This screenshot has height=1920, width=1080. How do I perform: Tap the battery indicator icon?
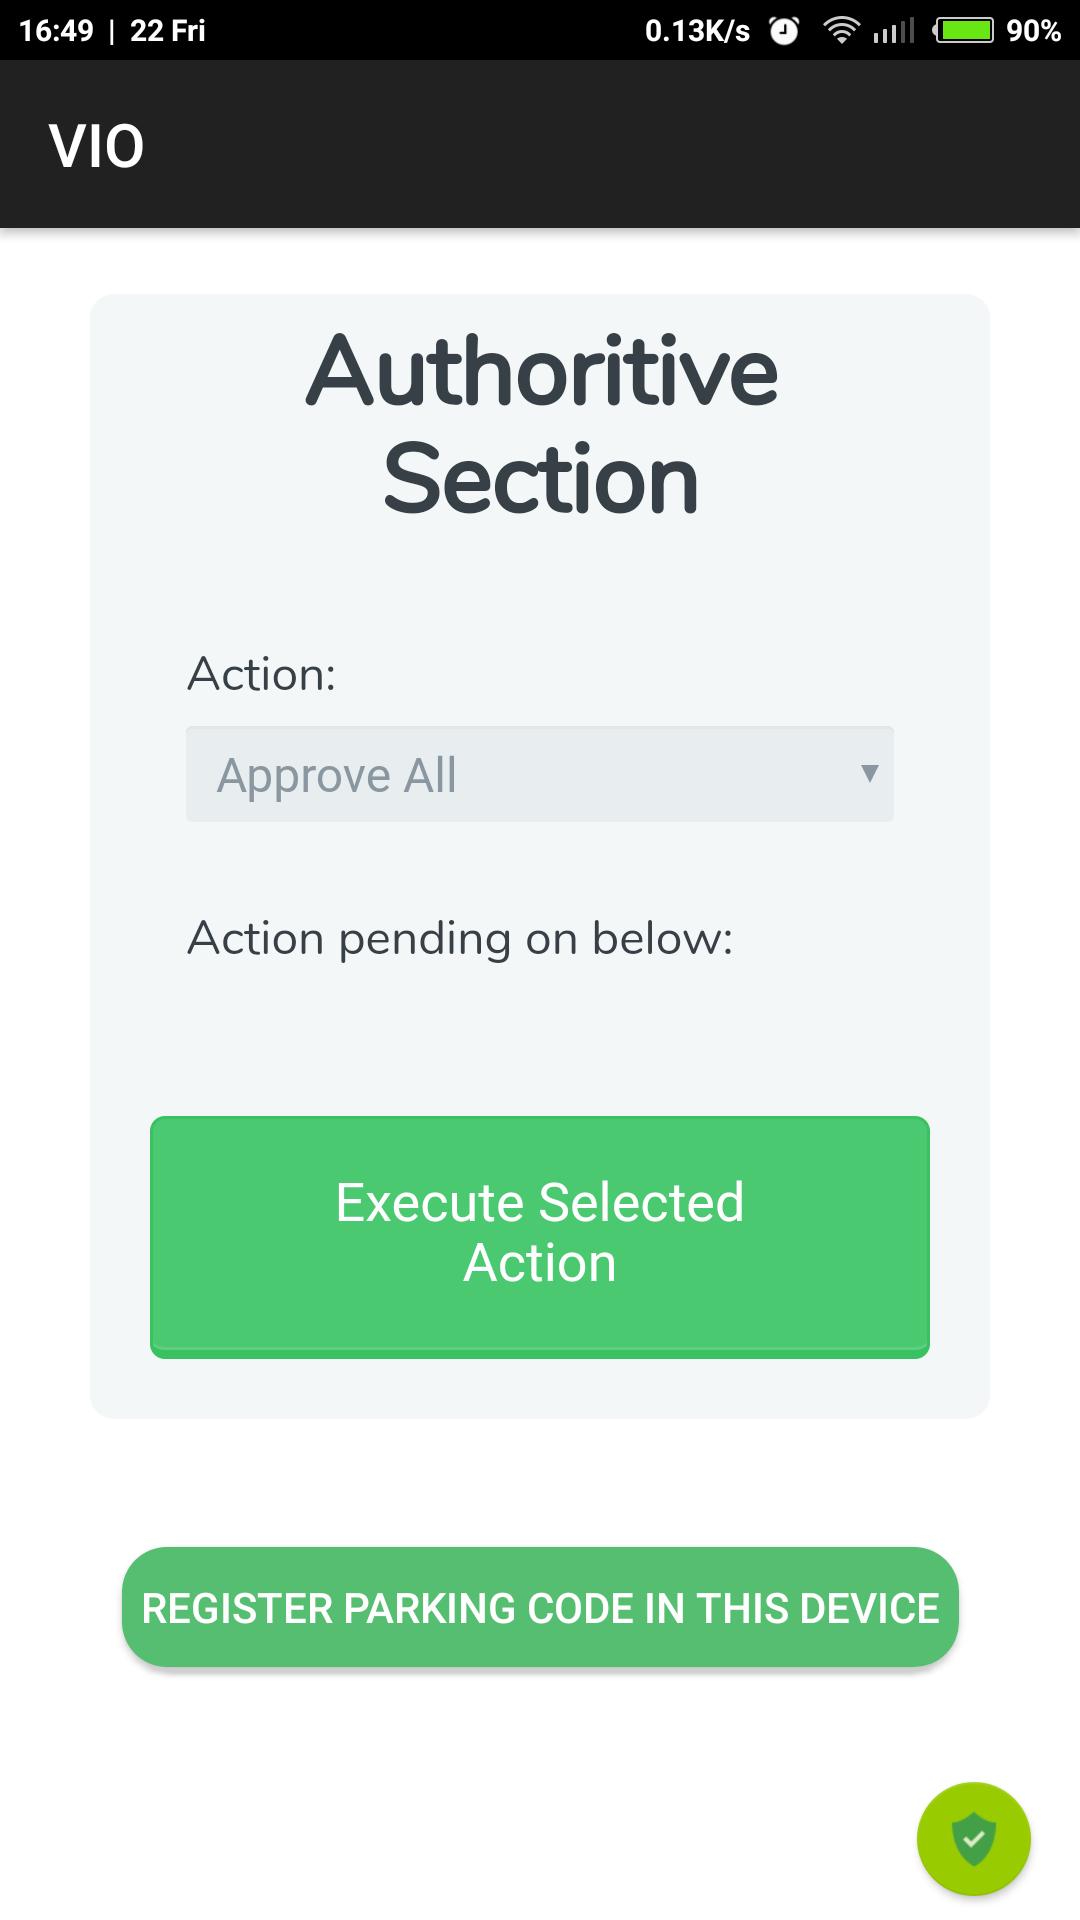[x=964, y=31]
